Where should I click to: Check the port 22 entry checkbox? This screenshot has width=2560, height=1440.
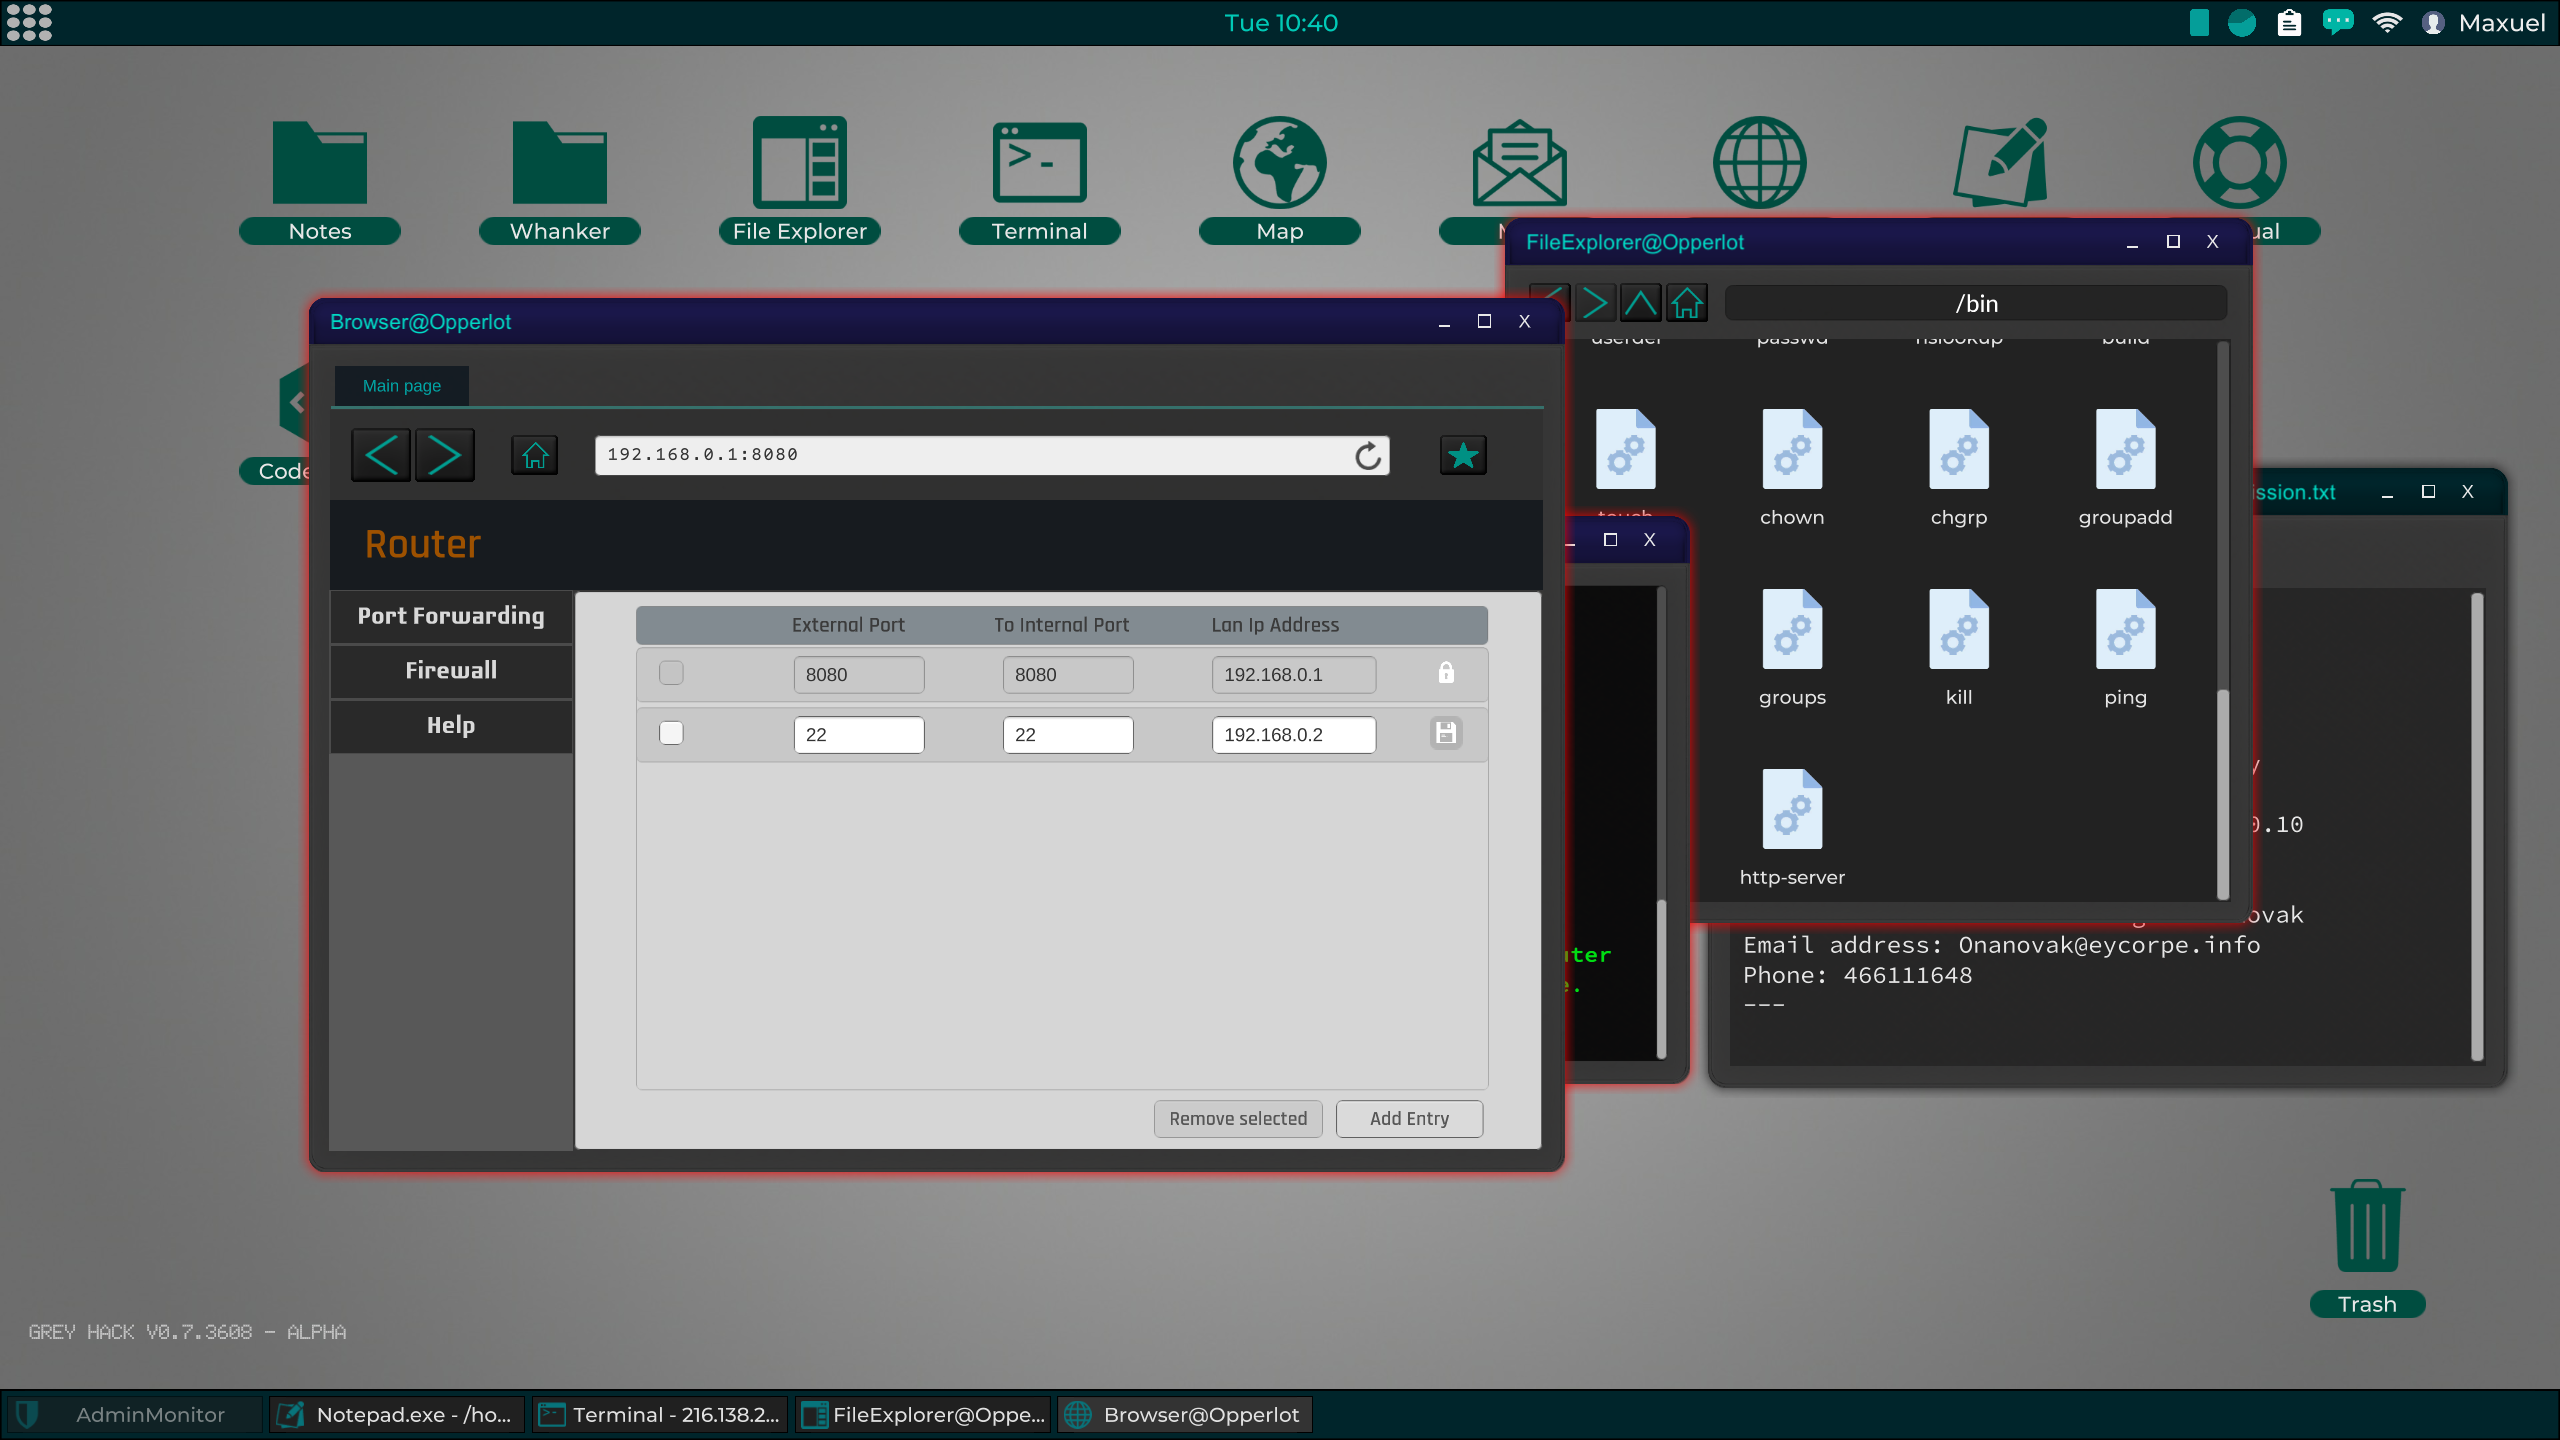[x=671, y=734]
